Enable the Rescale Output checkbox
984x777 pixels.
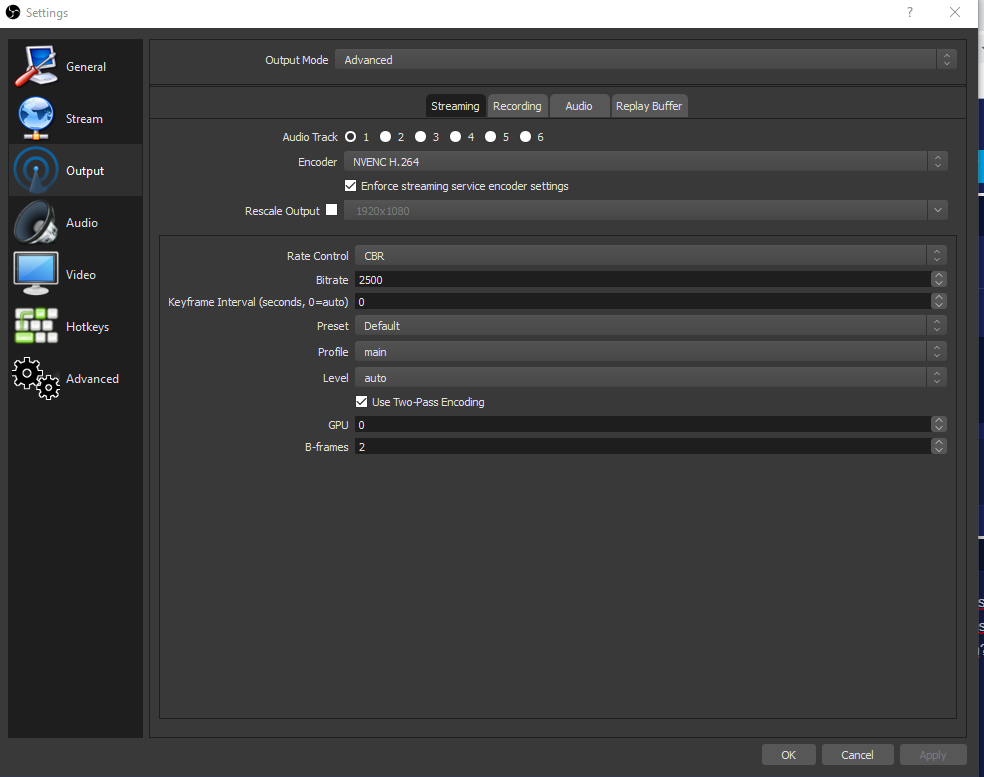[x=331, y=210]
